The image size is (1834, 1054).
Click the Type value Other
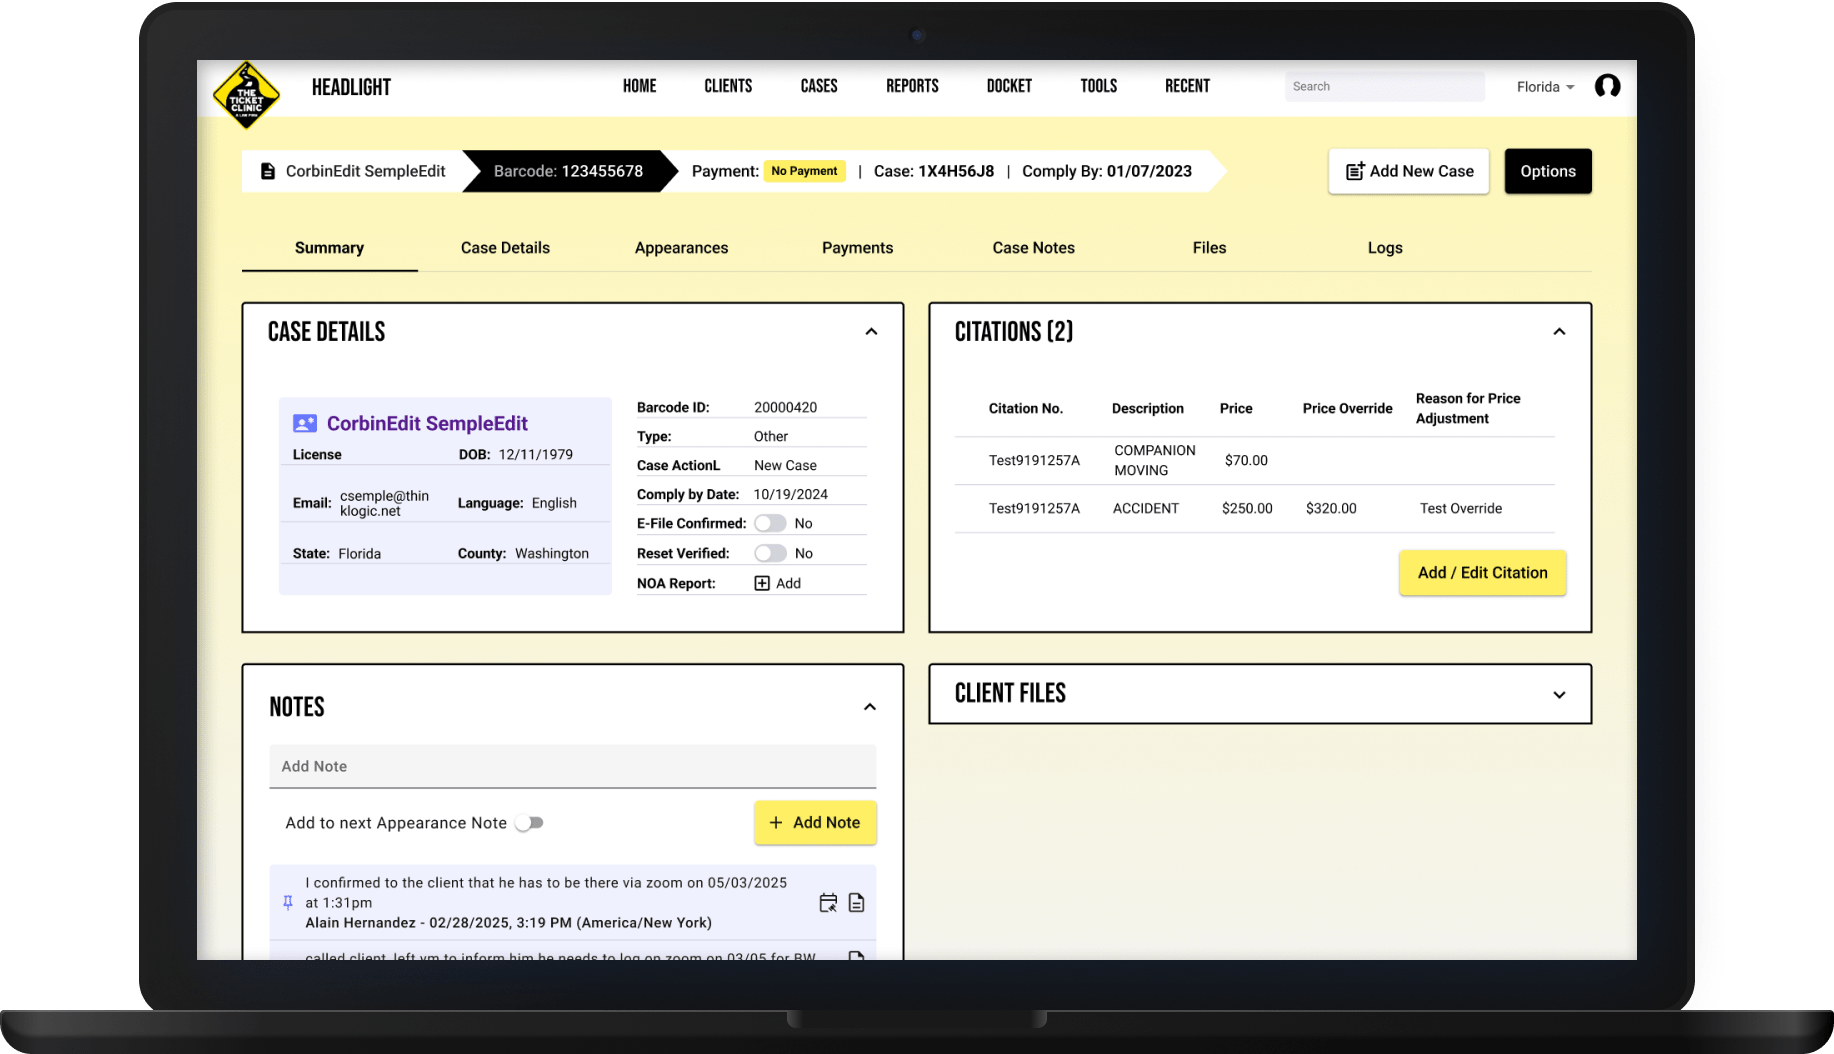point(770,436)
